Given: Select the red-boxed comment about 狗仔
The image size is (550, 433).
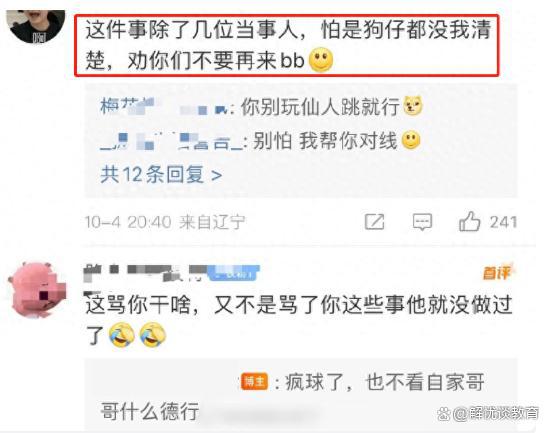Looking at the screenshot, I should tap(287, 45).
